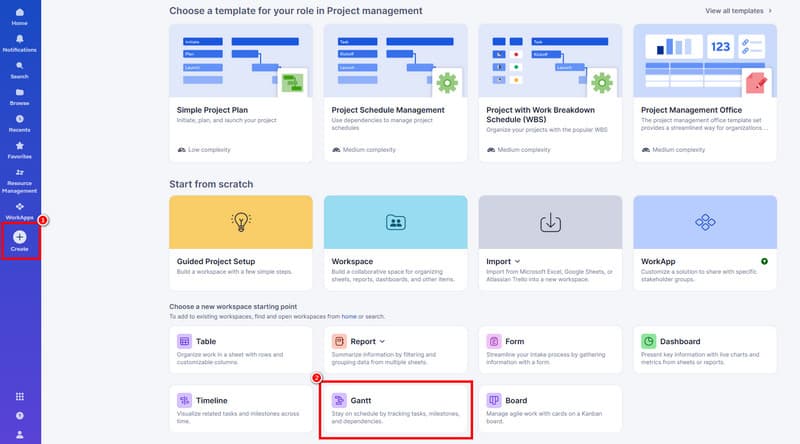
Task: Expand the Import dropdown arrow
Action: (517, 261)
